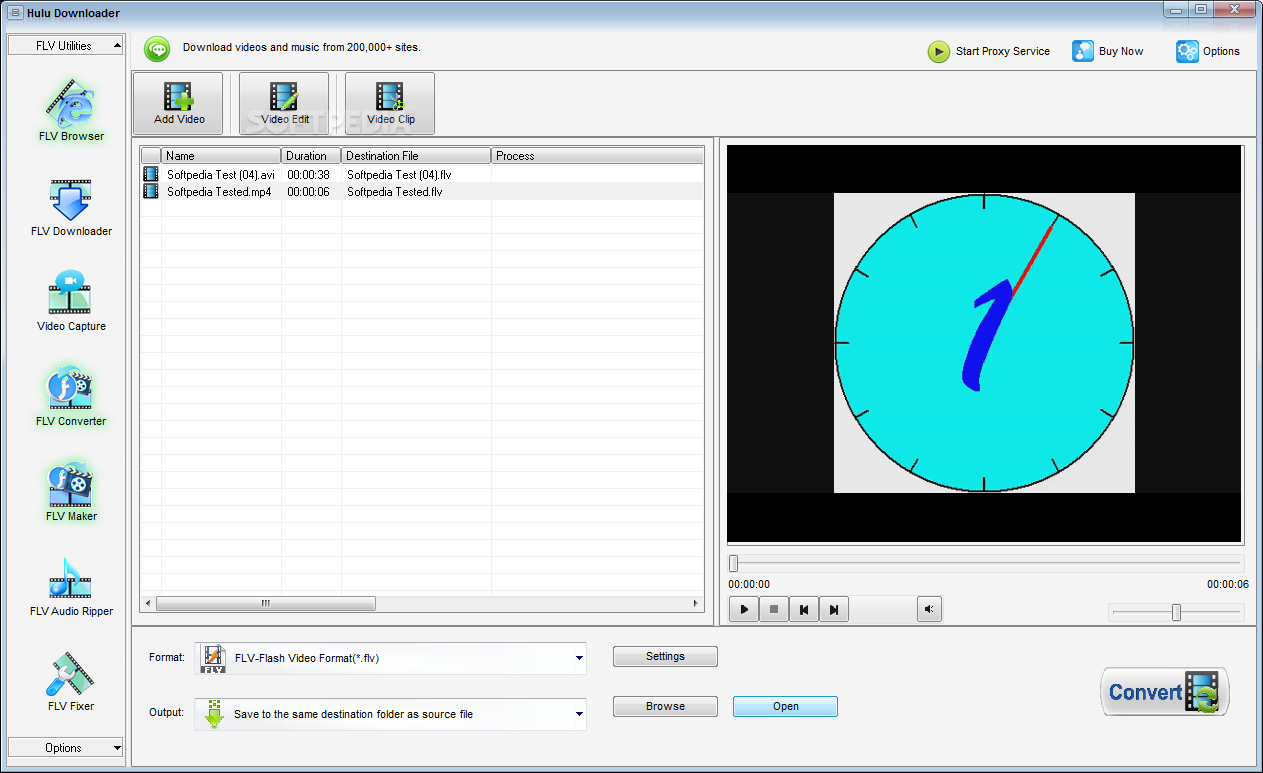
Task: Click the volume slider handle
Action: point(1176,612)
